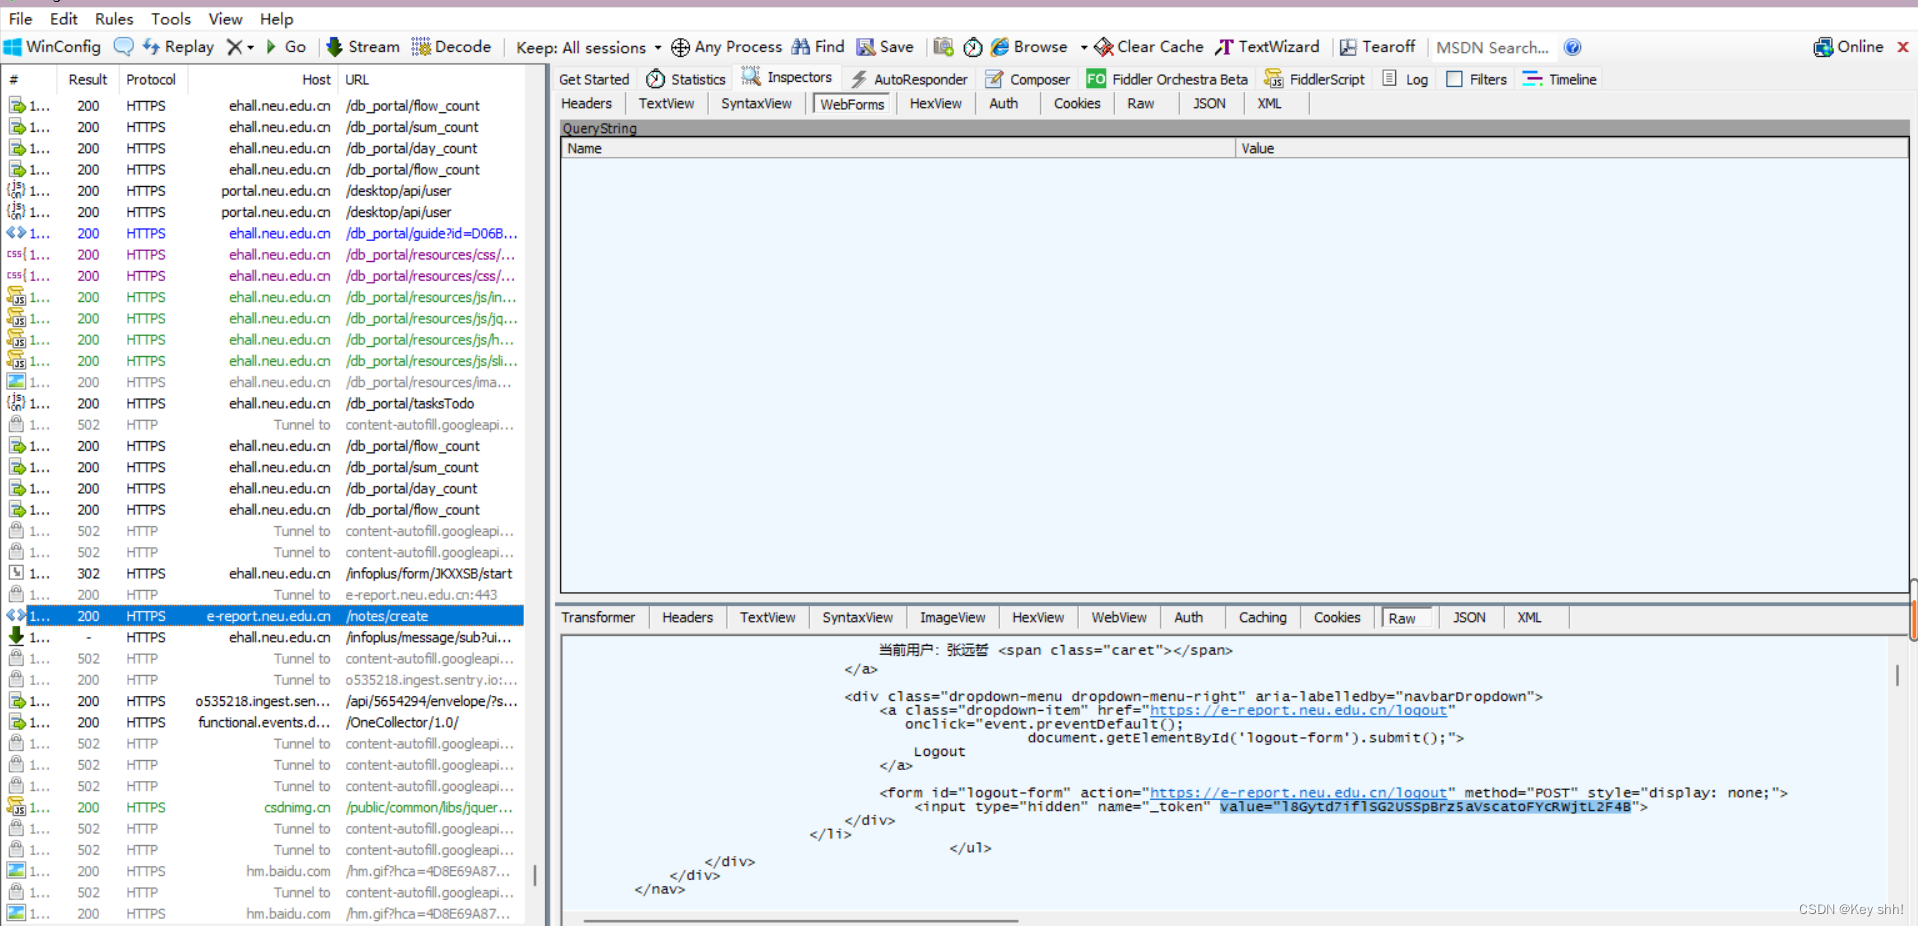This screenshot has width=1918, height=926.
Task: Select the request XML tab
Action: [1269, 103]
